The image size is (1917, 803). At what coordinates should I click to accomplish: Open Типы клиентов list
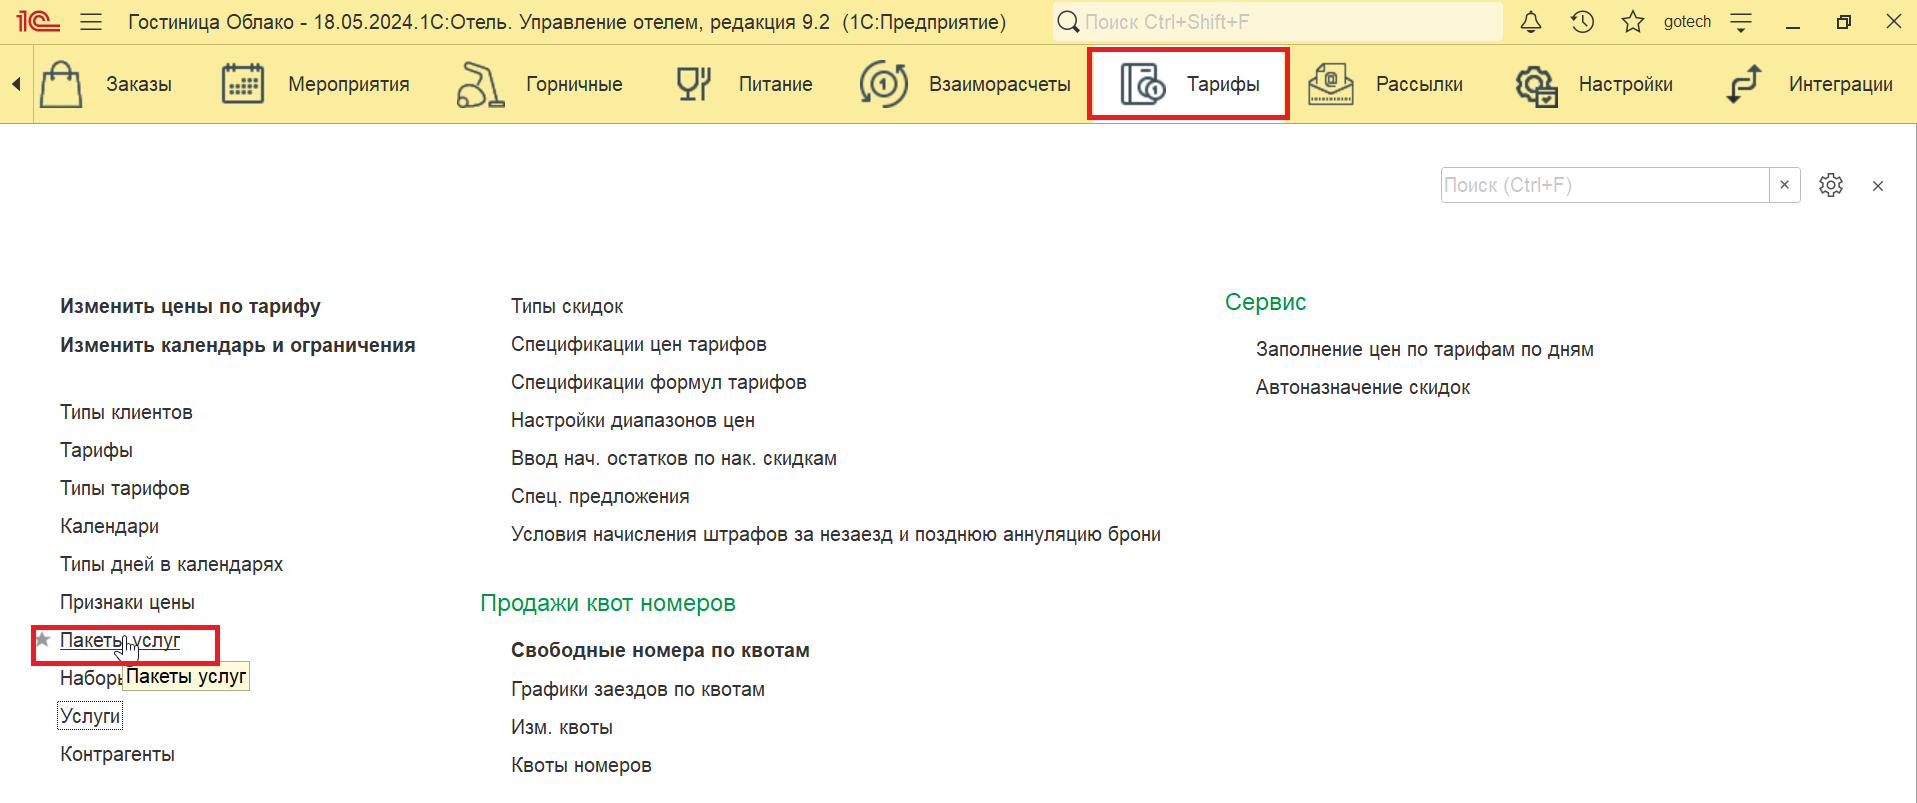click(x=126, y=412)
